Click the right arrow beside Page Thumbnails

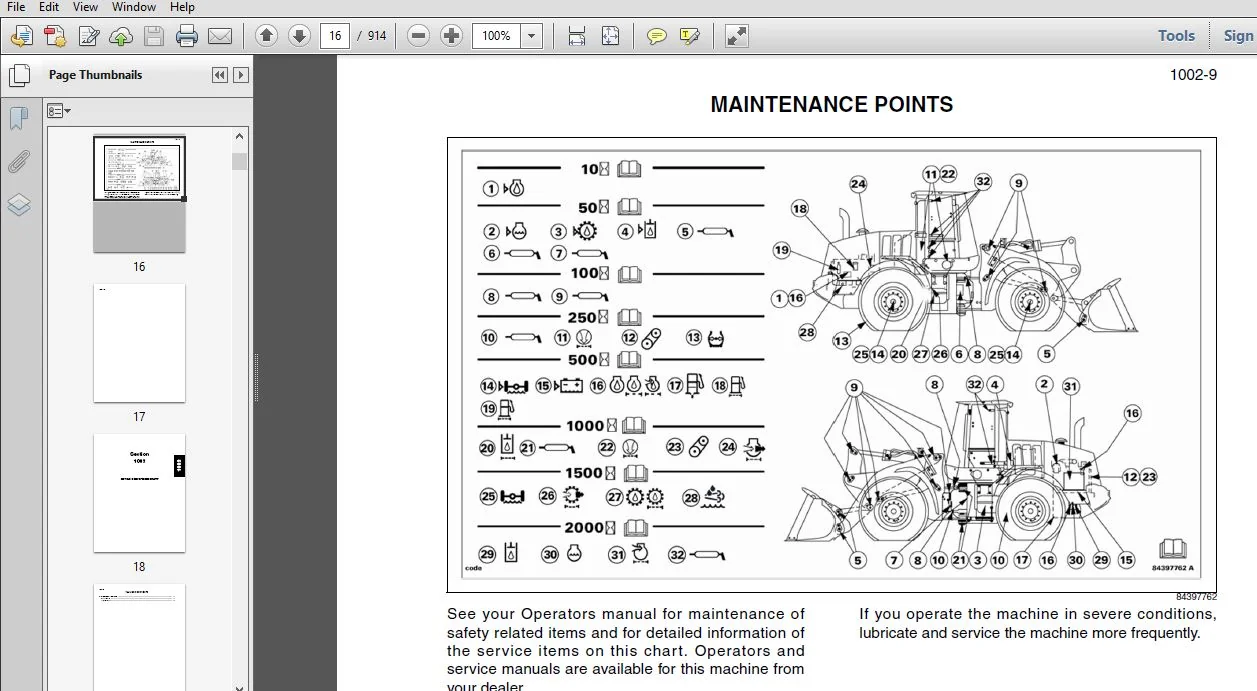pyautogui.click(x=241, y=75)
